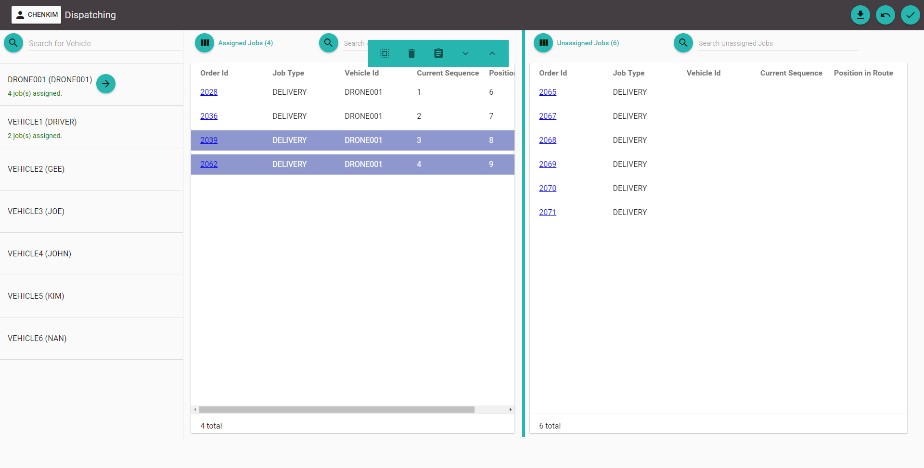Screen dimensions: 924x468
Task: Click the scrollbar left arrow in assigned table
Action: [x=195, y=410]
